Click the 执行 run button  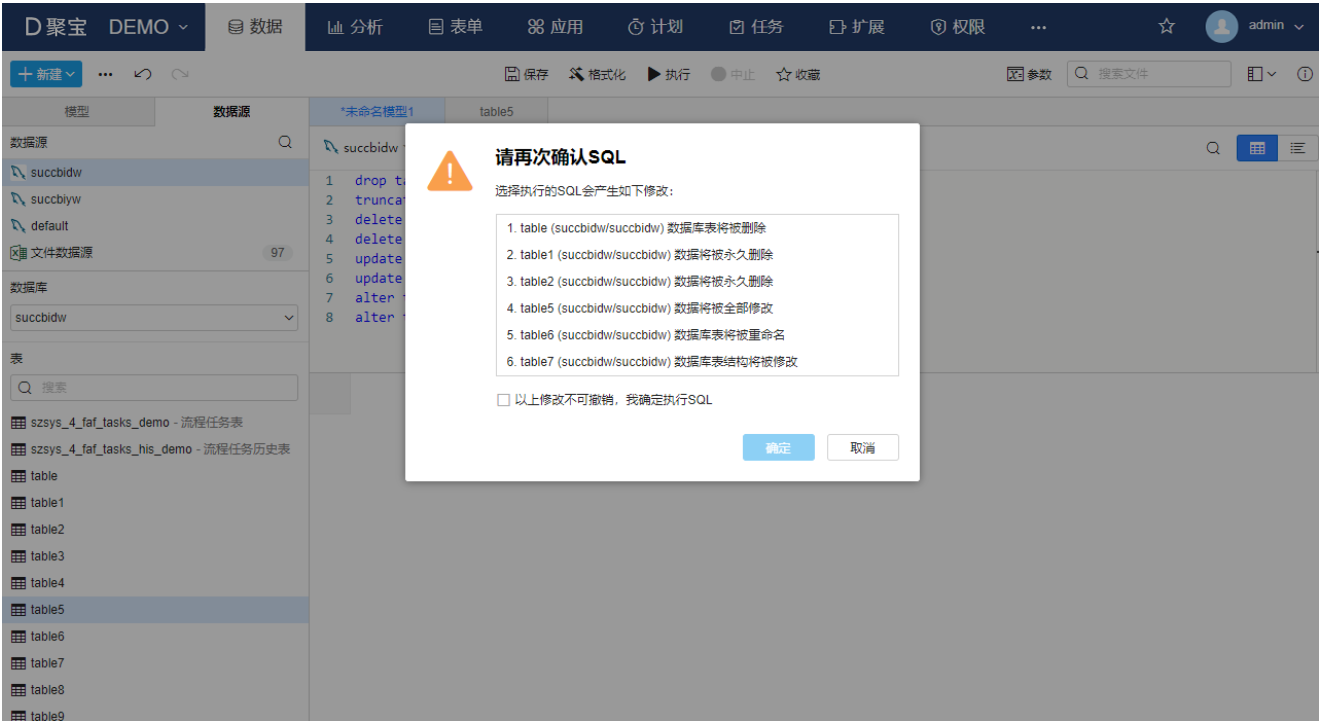[x=669, y=74]
